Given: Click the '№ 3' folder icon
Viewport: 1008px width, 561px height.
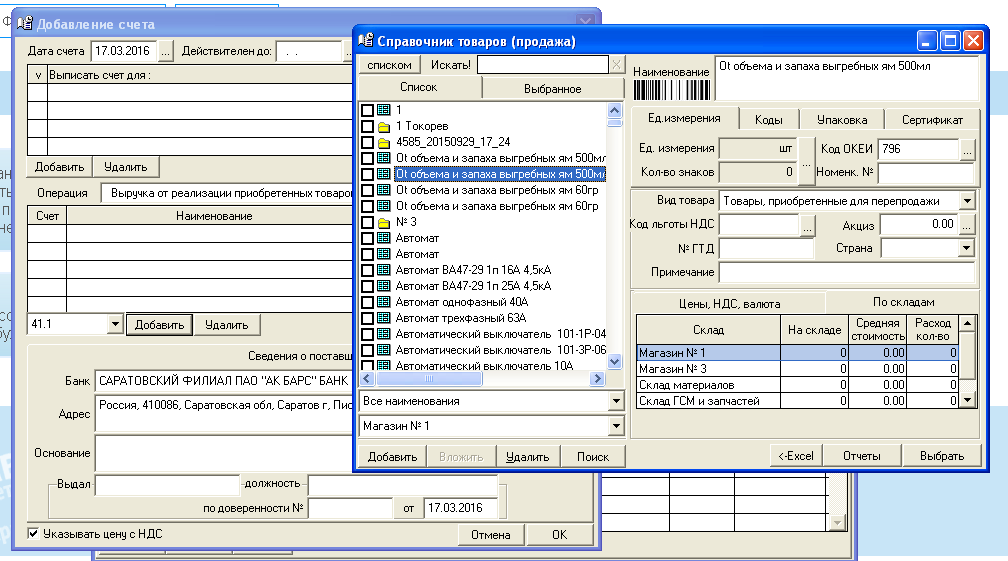Looking at the screenshot, I should point(383,222).
